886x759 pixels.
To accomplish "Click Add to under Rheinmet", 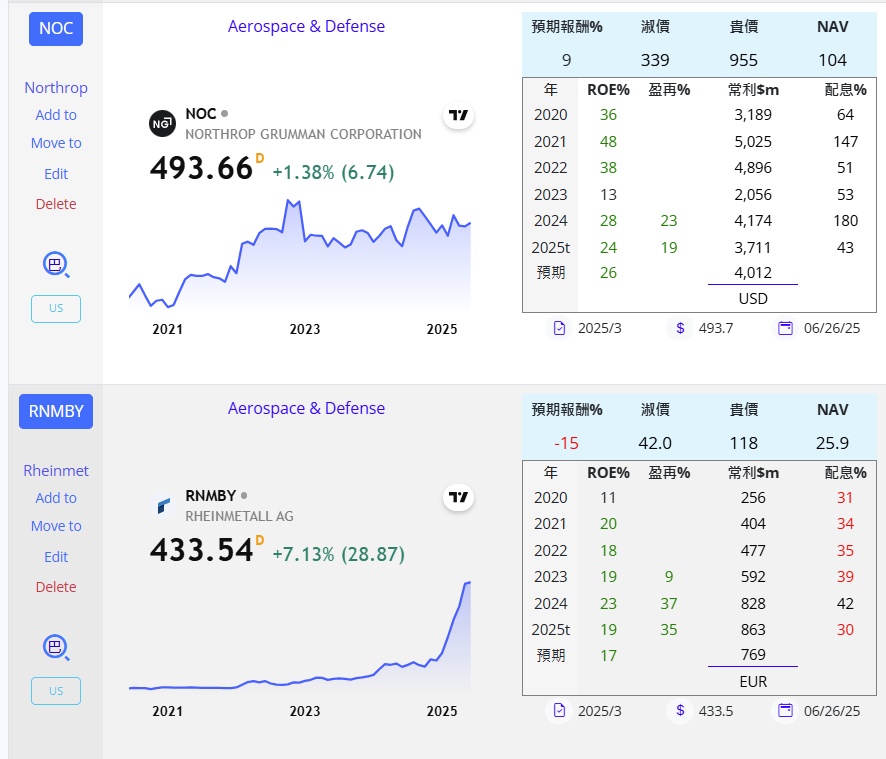I will click(56, 497).
